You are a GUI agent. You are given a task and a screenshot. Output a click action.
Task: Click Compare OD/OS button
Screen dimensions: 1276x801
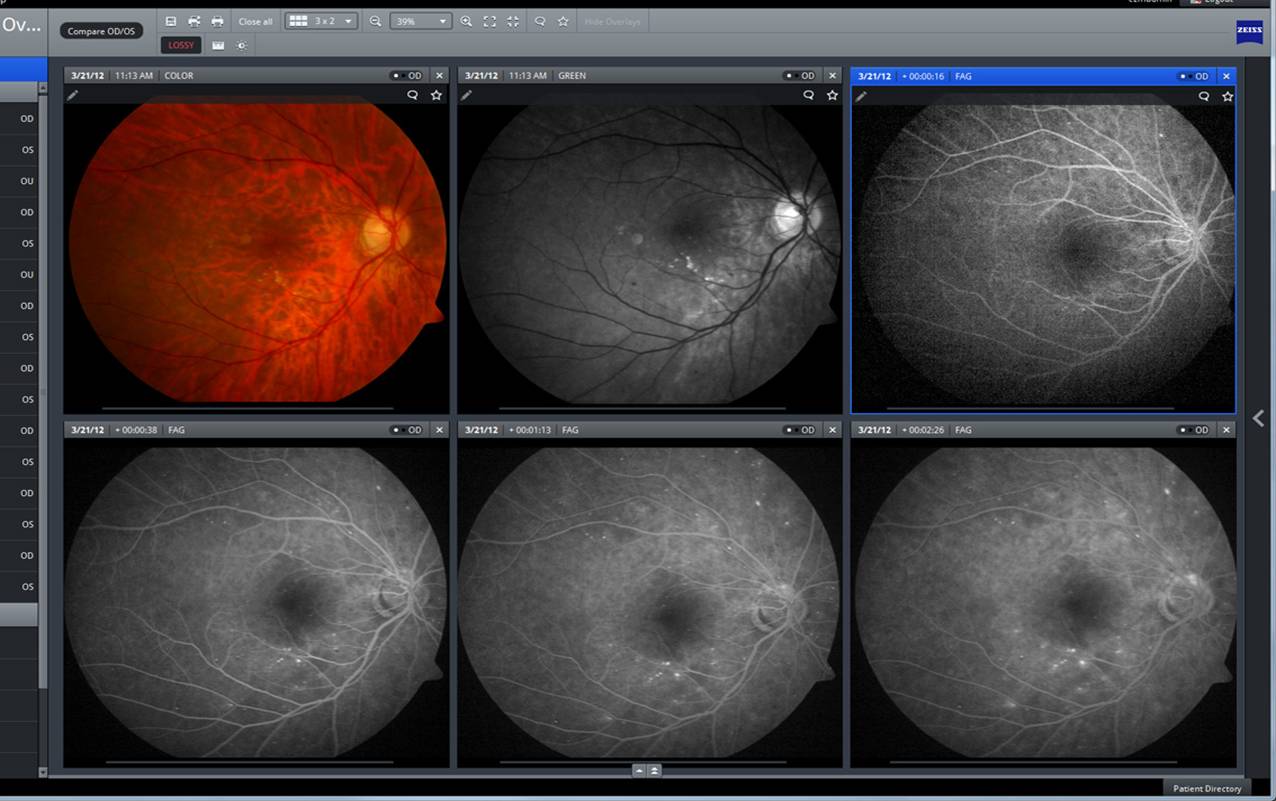coord(101,31)
